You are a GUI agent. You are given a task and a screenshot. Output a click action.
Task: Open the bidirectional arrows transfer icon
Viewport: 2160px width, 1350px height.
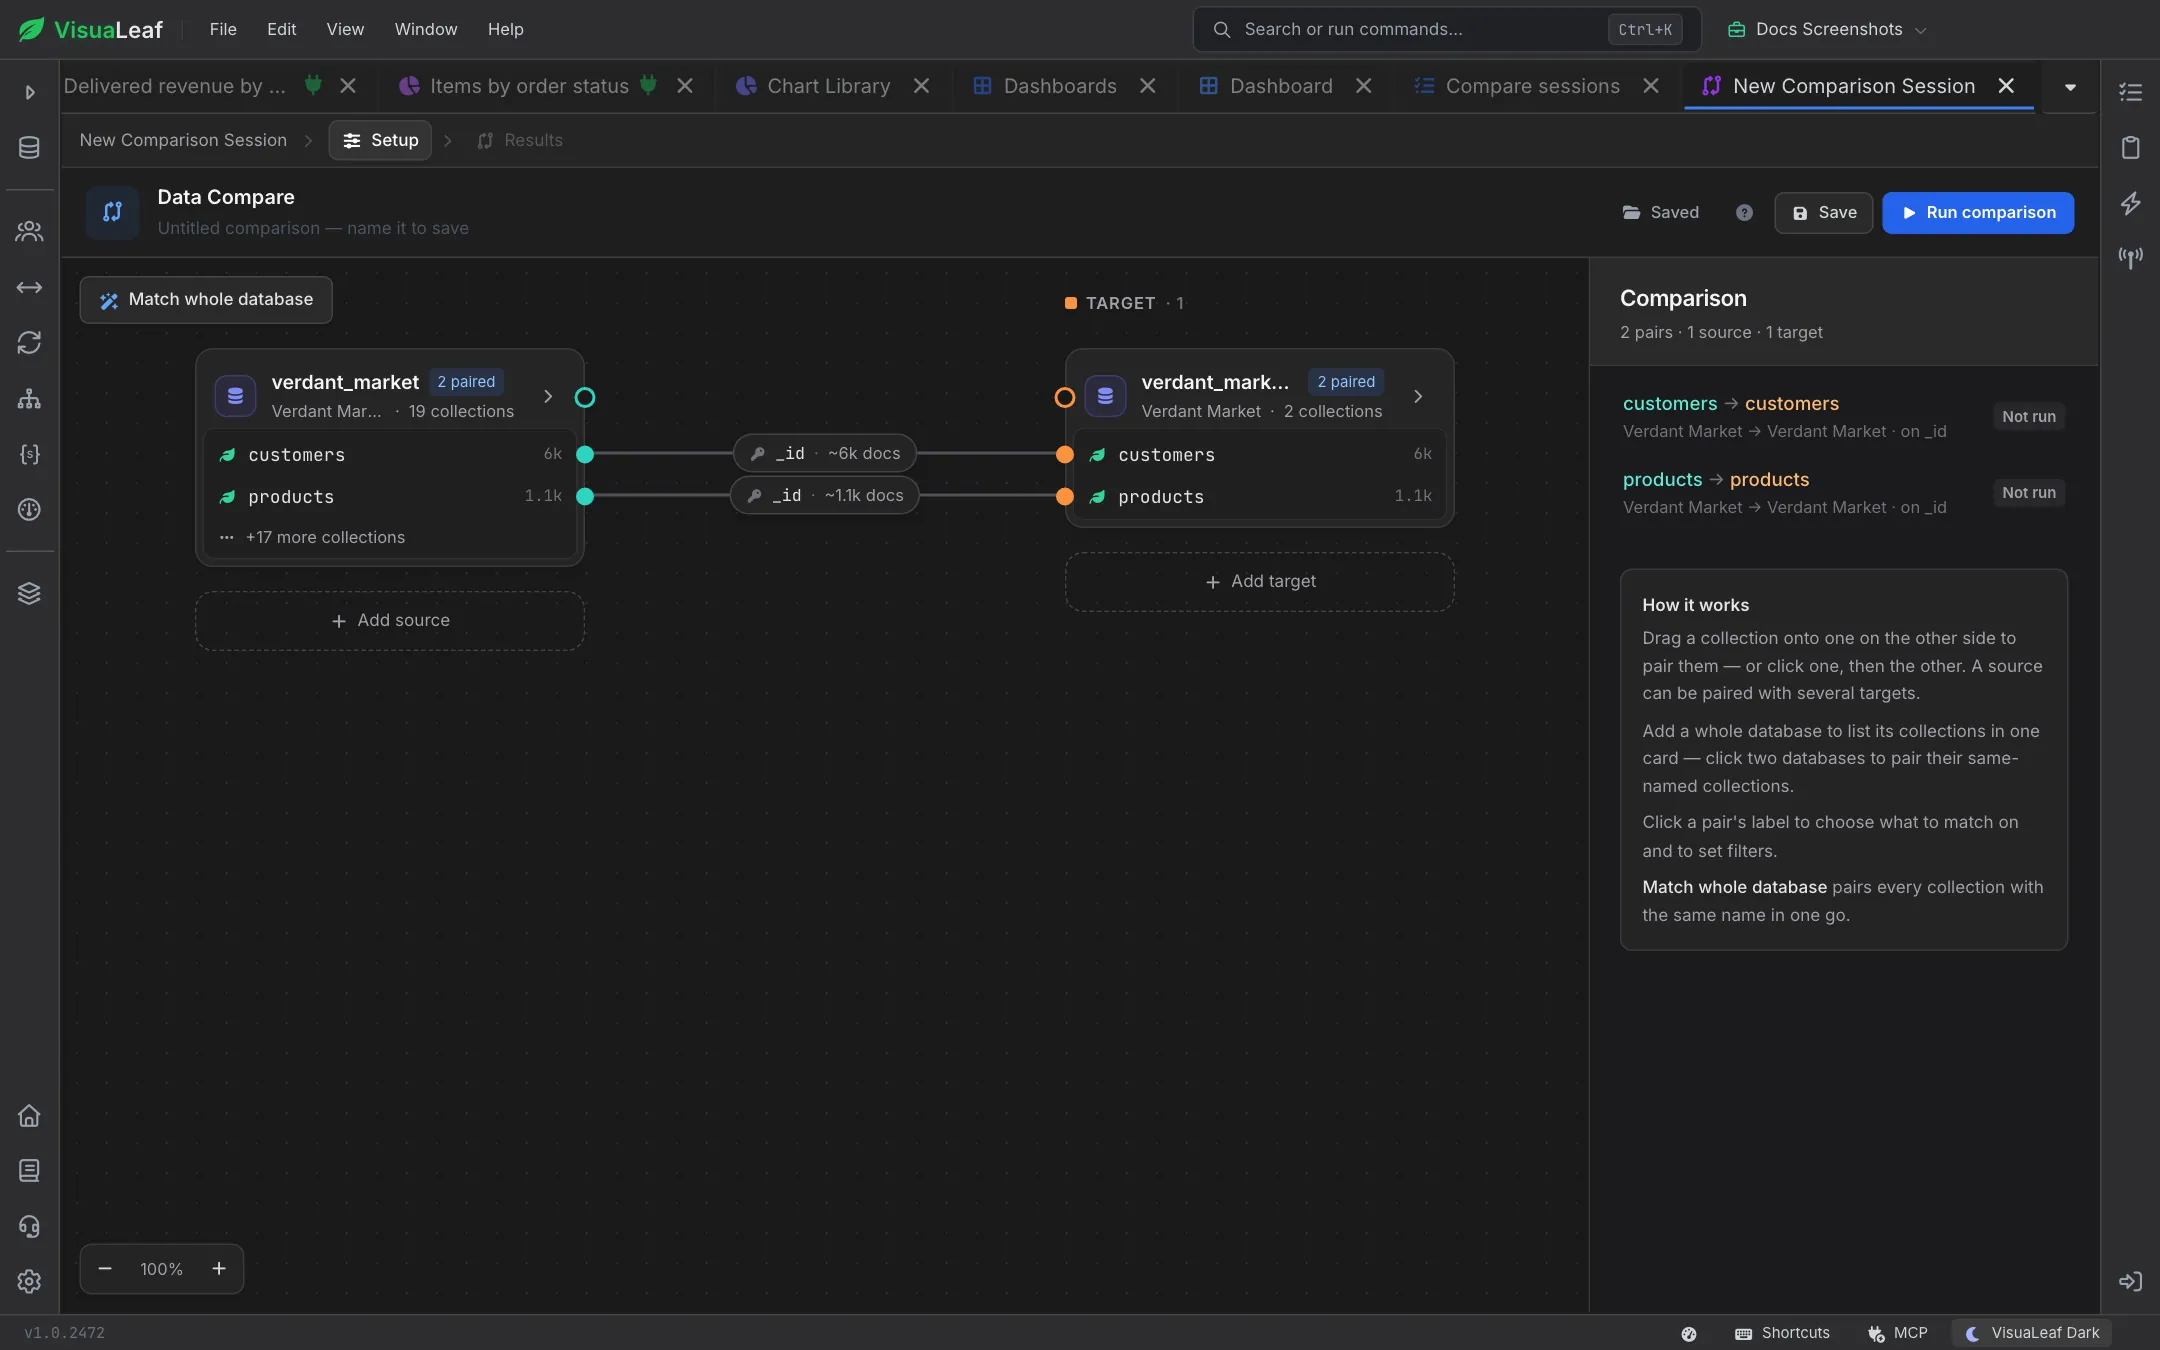(x=29, y=288)
